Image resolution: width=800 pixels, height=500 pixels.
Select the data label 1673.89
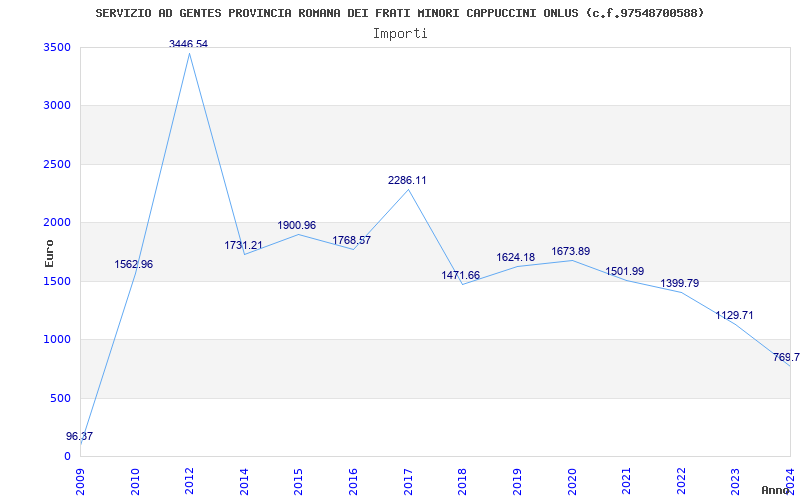(570, 252)
